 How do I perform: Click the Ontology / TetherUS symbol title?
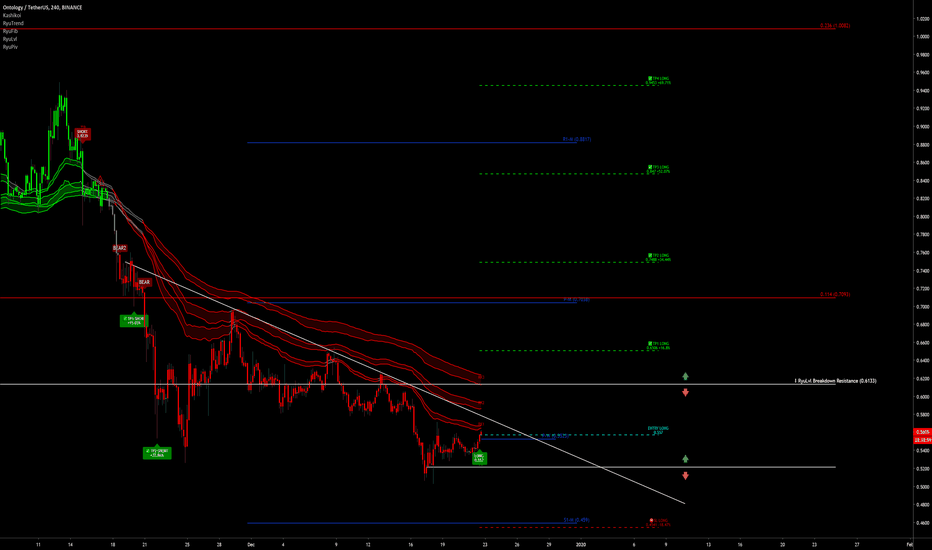42,7
